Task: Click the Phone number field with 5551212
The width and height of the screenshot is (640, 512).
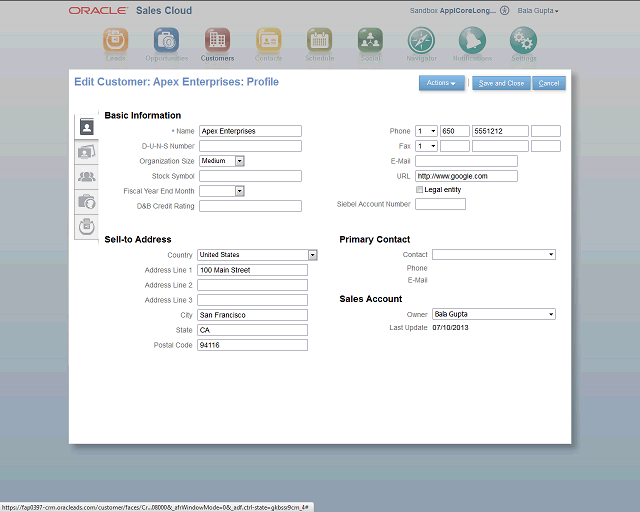Action: [x=500, y=131]
